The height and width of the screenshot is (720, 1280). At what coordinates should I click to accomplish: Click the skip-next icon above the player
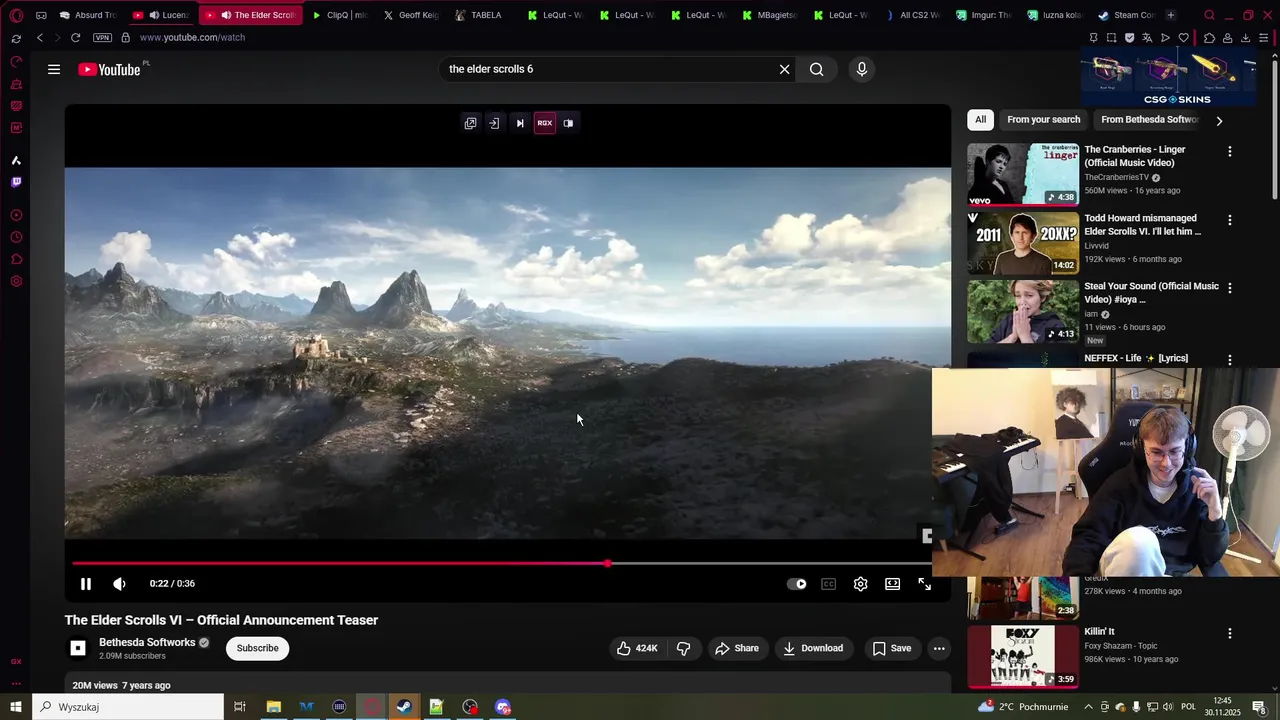(x=520, y=123)
